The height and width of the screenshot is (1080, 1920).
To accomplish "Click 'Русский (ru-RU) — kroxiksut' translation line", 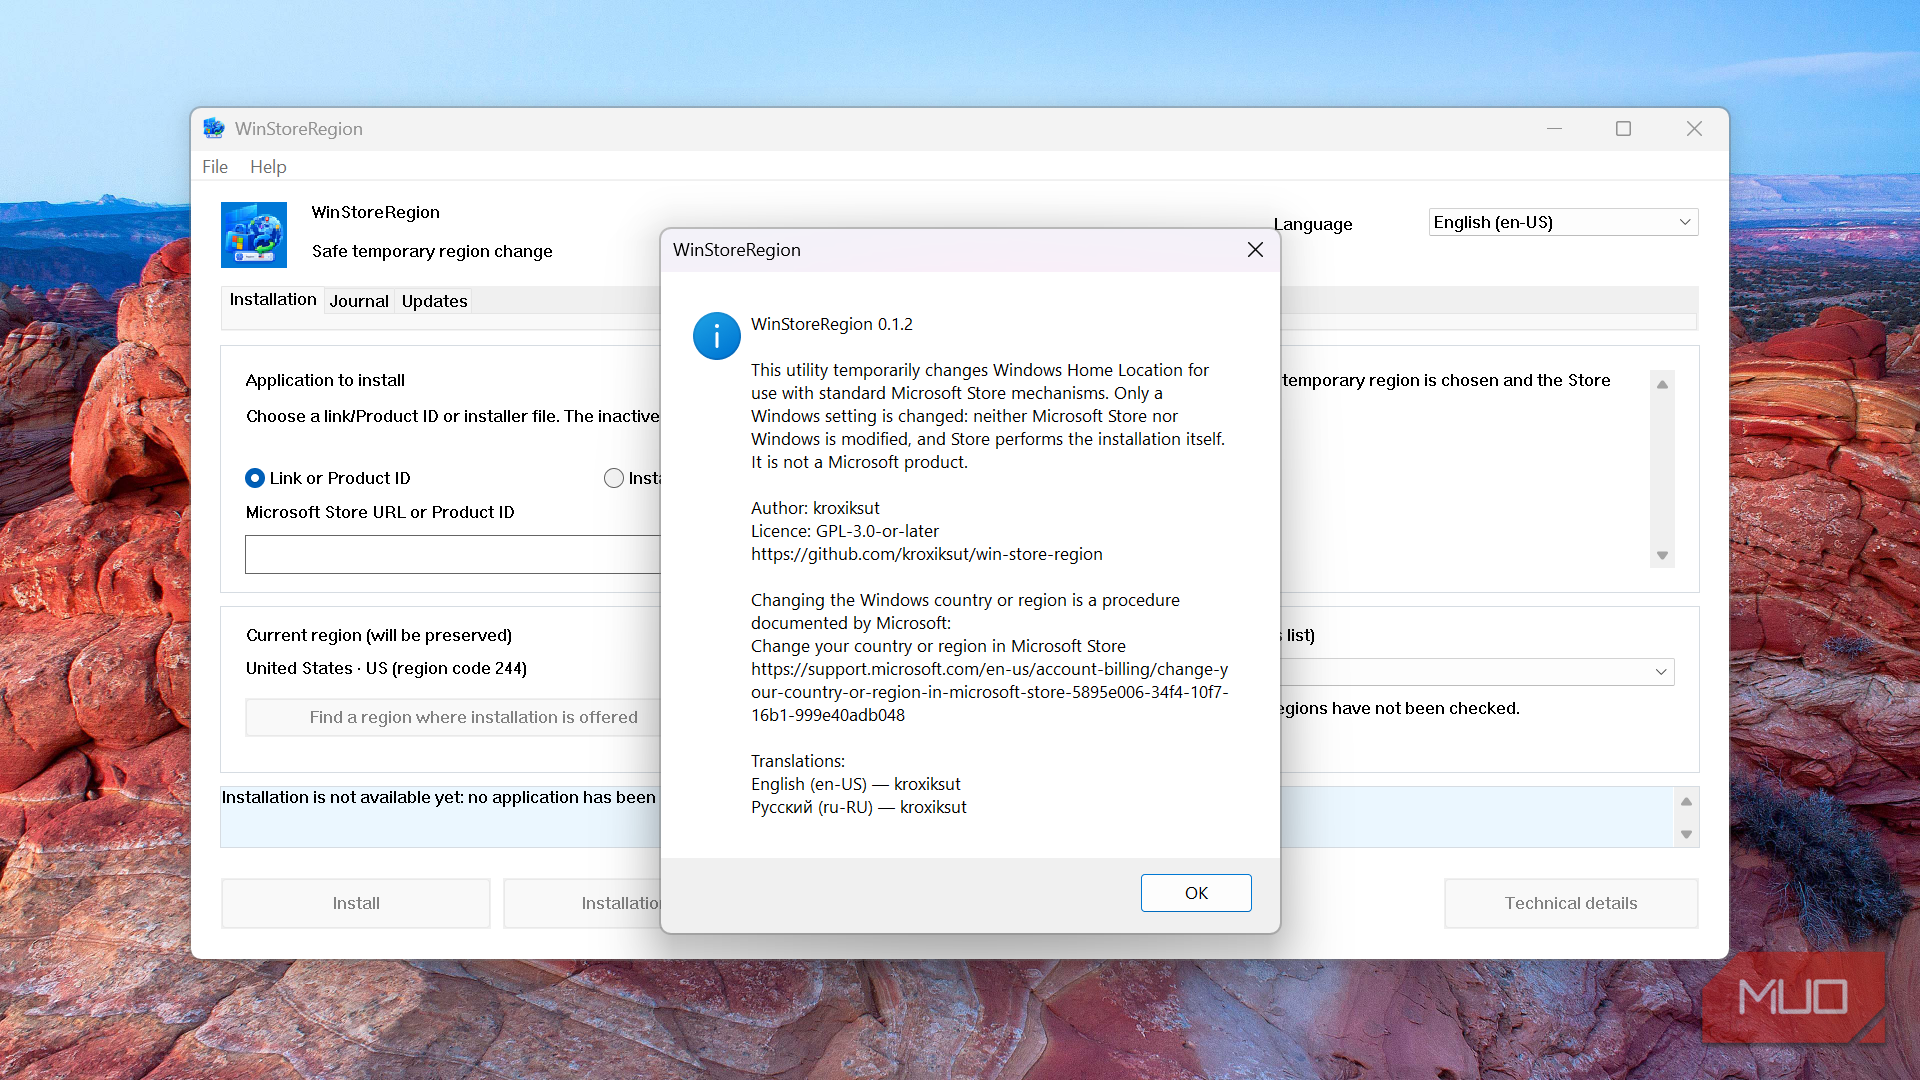I will (x=859, y=807).
